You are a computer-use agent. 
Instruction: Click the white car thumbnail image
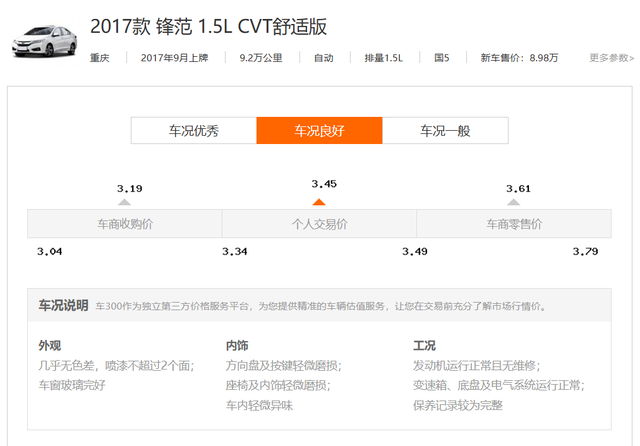[44, 41]
